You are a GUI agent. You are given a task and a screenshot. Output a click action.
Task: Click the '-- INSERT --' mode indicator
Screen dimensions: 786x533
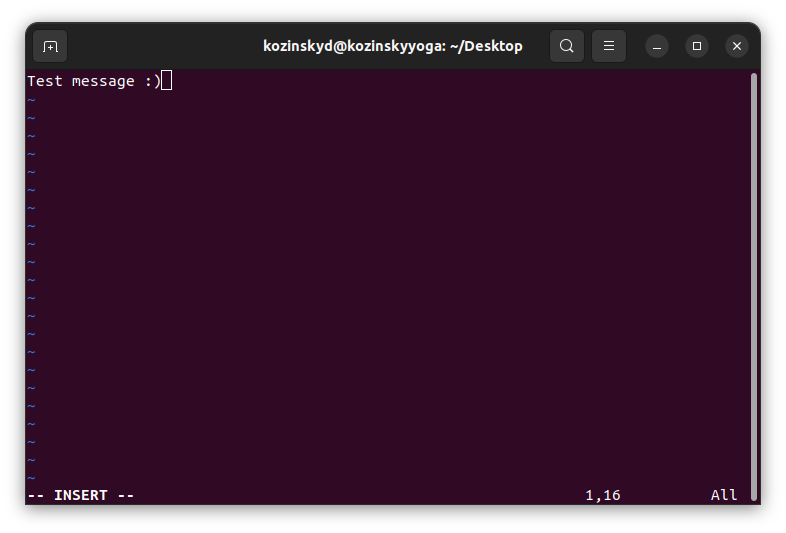click(81, 495)
